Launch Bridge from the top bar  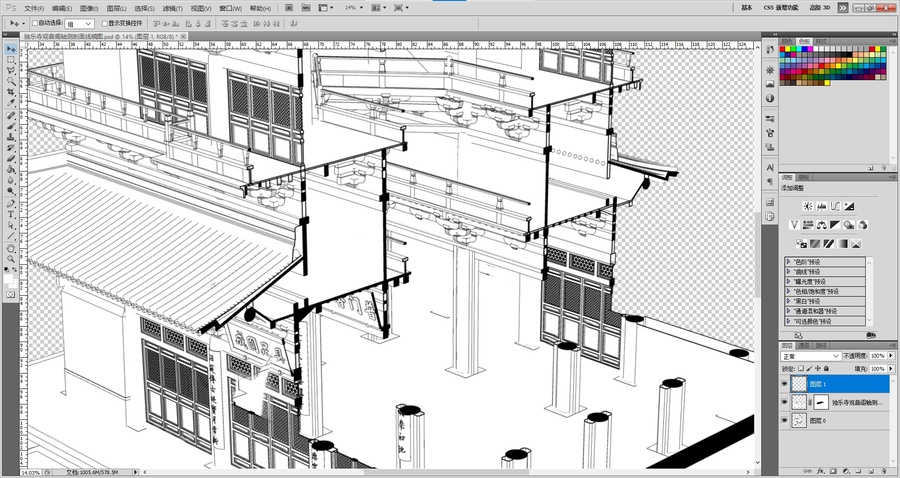tap(289, 8)
